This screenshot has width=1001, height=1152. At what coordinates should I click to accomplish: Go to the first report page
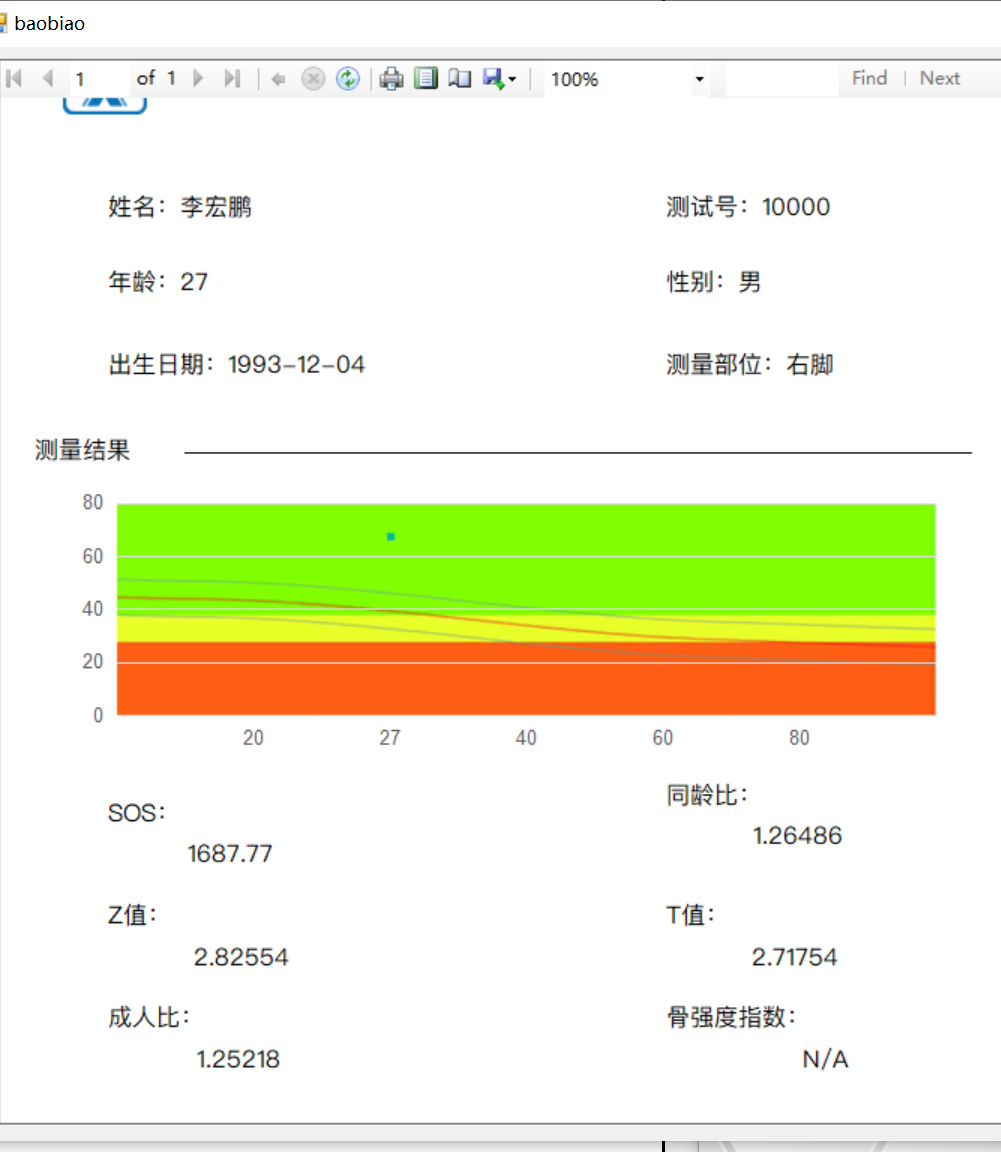point(14,78)
